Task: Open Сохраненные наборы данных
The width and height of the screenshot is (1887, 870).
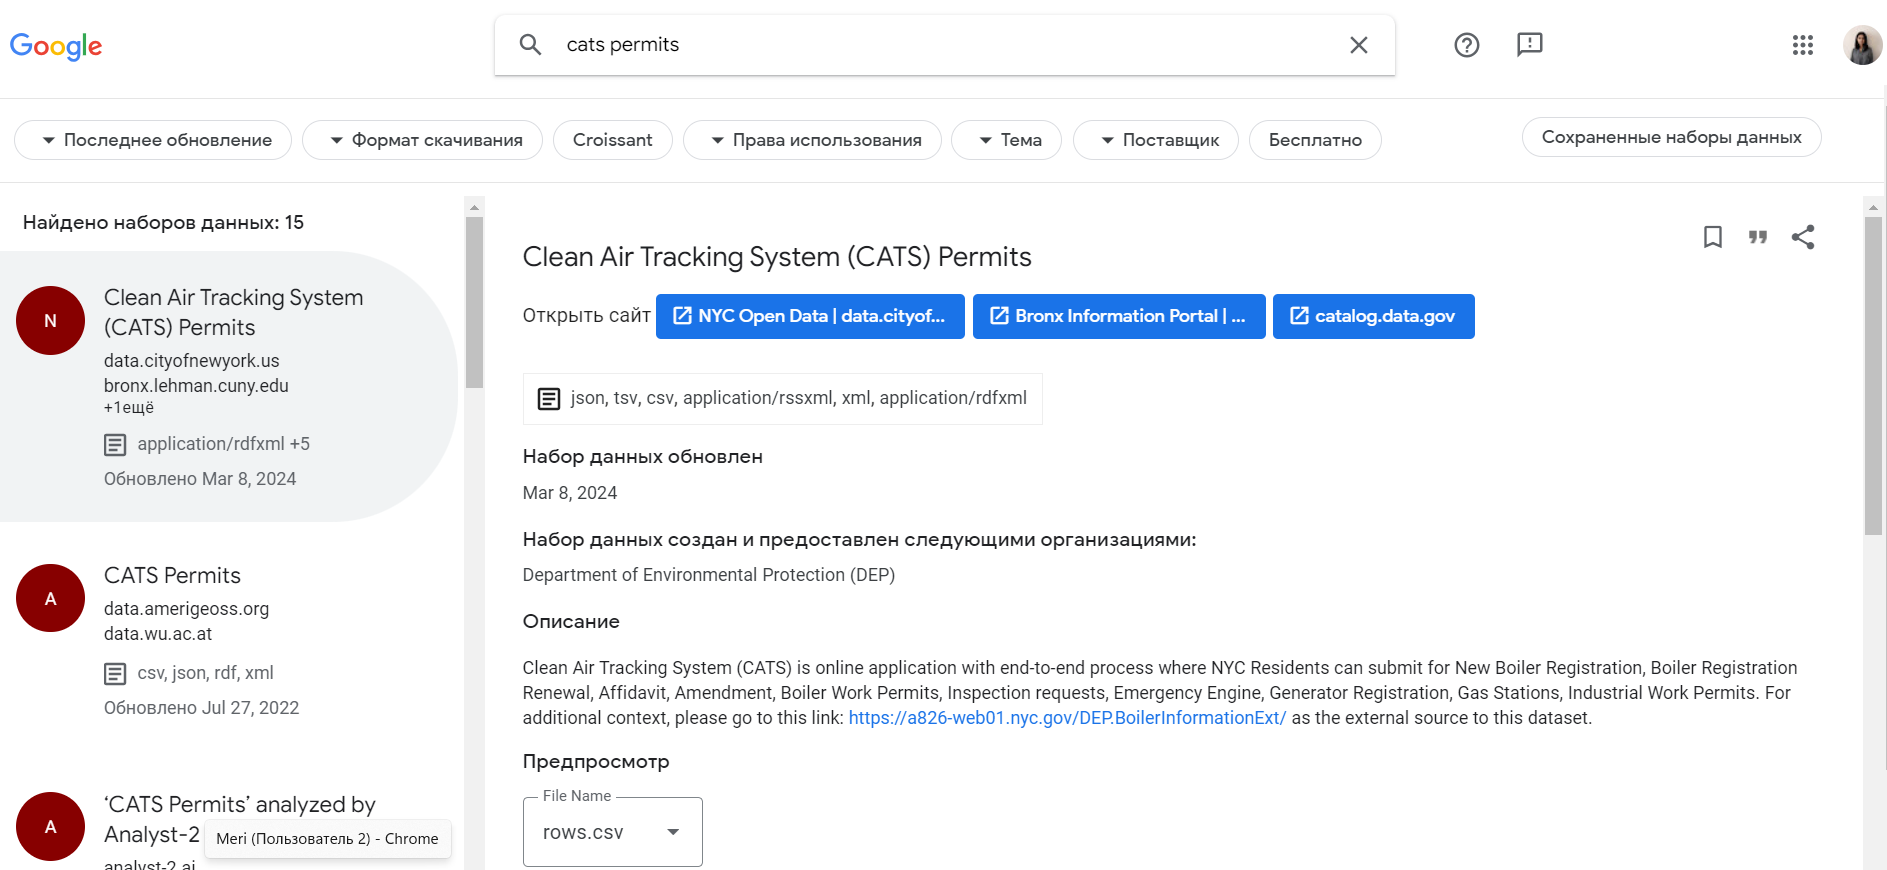Action: click(x=1672, y=137)
